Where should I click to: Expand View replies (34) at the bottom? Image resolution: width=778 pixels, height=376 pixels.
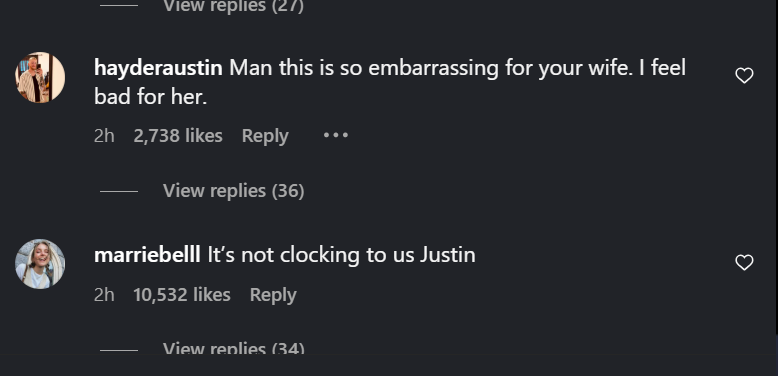[x=234, y=348]
